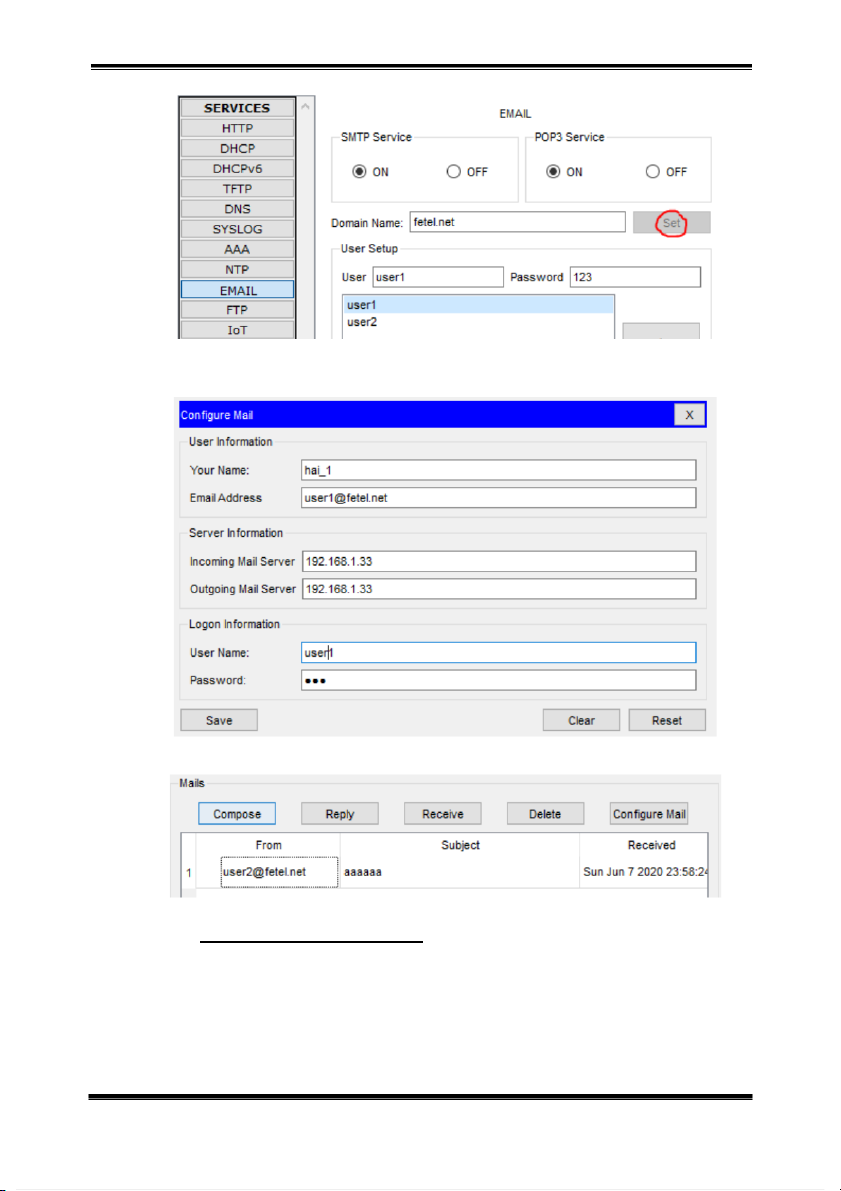Viewport: 841px width, 1191px height.
Task: Delete the selected mail
Action: (x=545, y=813)
